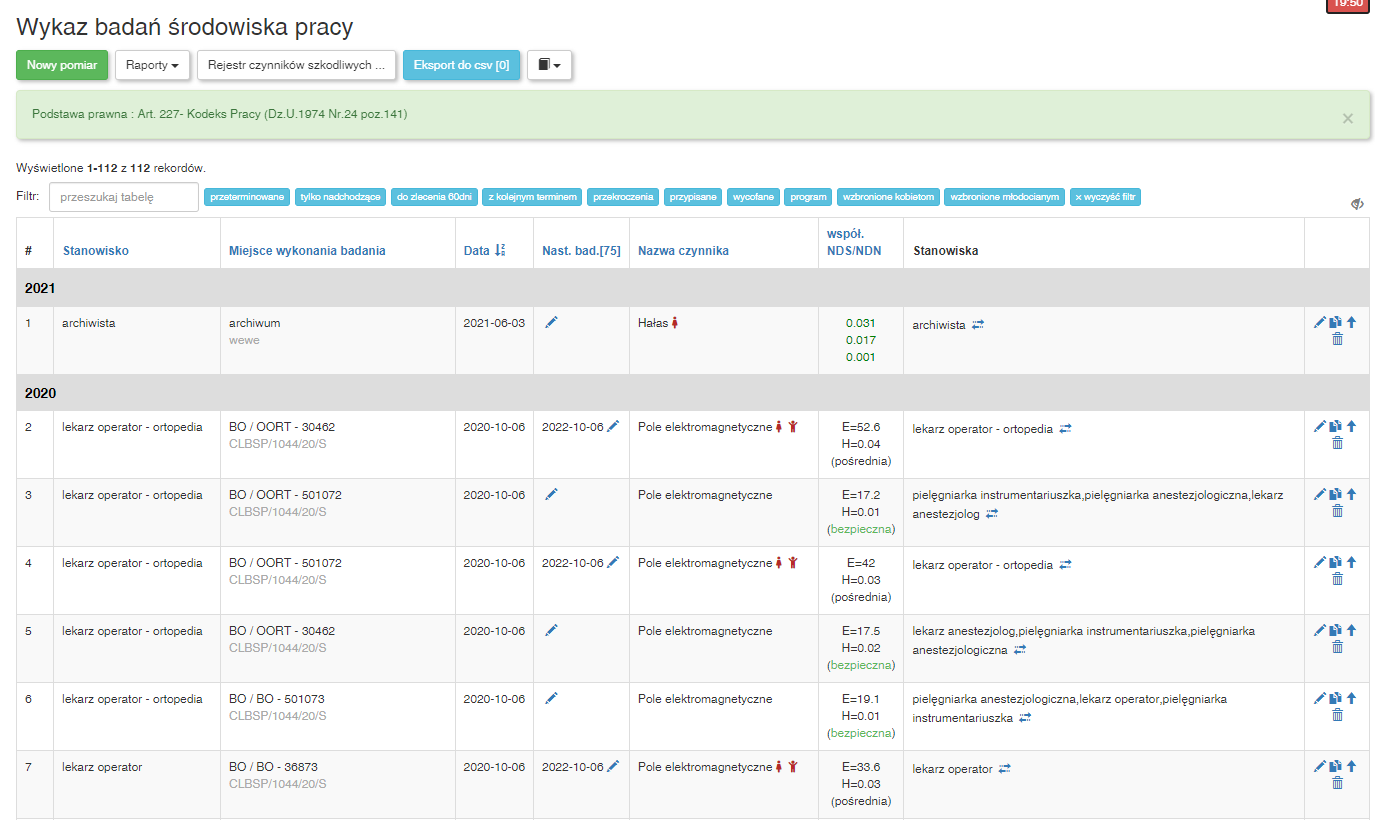The image size is (1375, 820).
Task: Edit the archiwista row with pencil icon
Action: (x=1320, y=322)
